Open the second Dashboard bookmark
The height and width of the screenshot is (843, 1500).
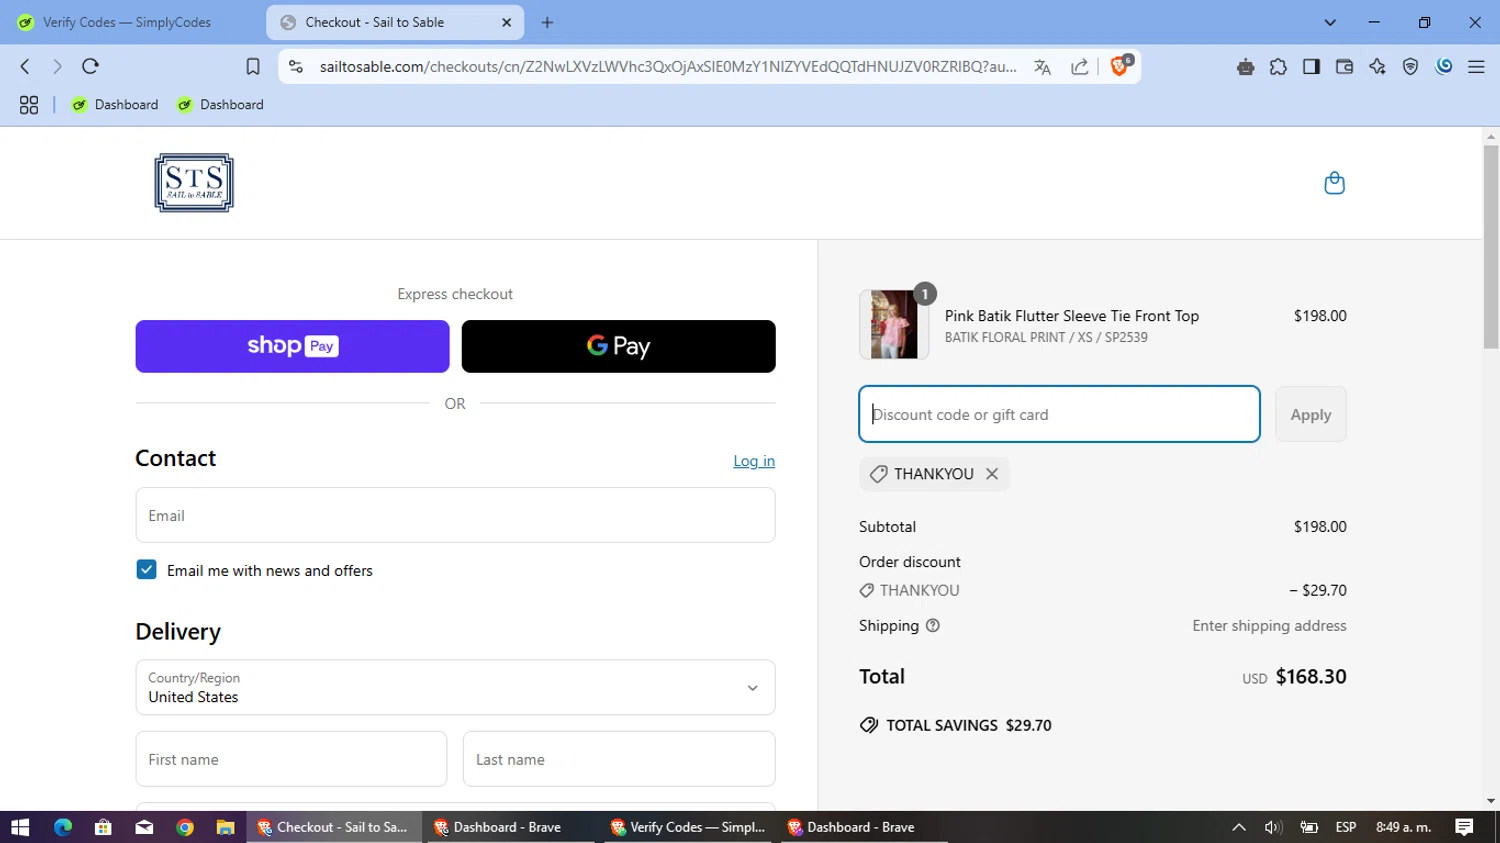(x=220, y=105)
